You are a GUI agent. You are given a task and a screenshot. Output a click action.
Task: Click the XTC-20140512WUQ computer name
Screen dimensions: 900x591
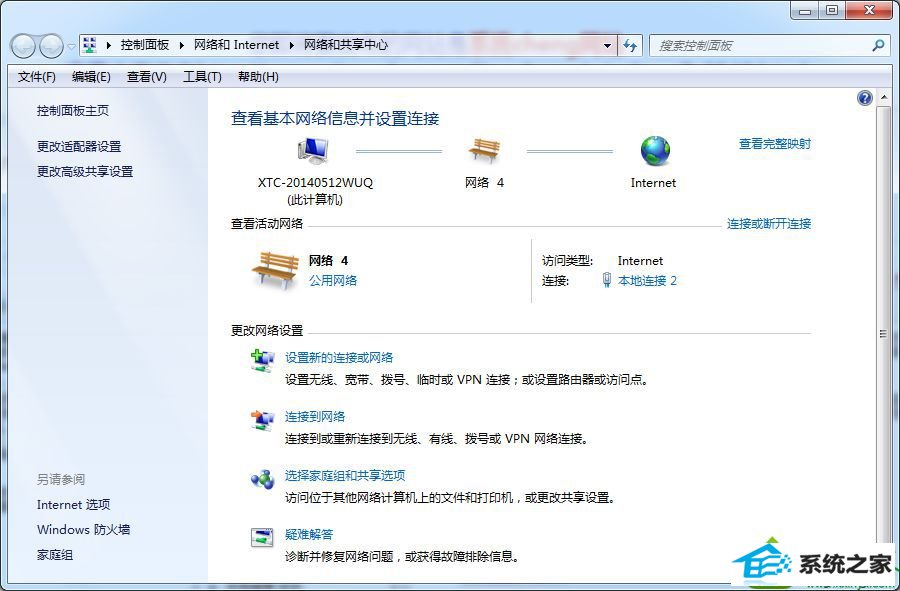[x=315, y=183]
